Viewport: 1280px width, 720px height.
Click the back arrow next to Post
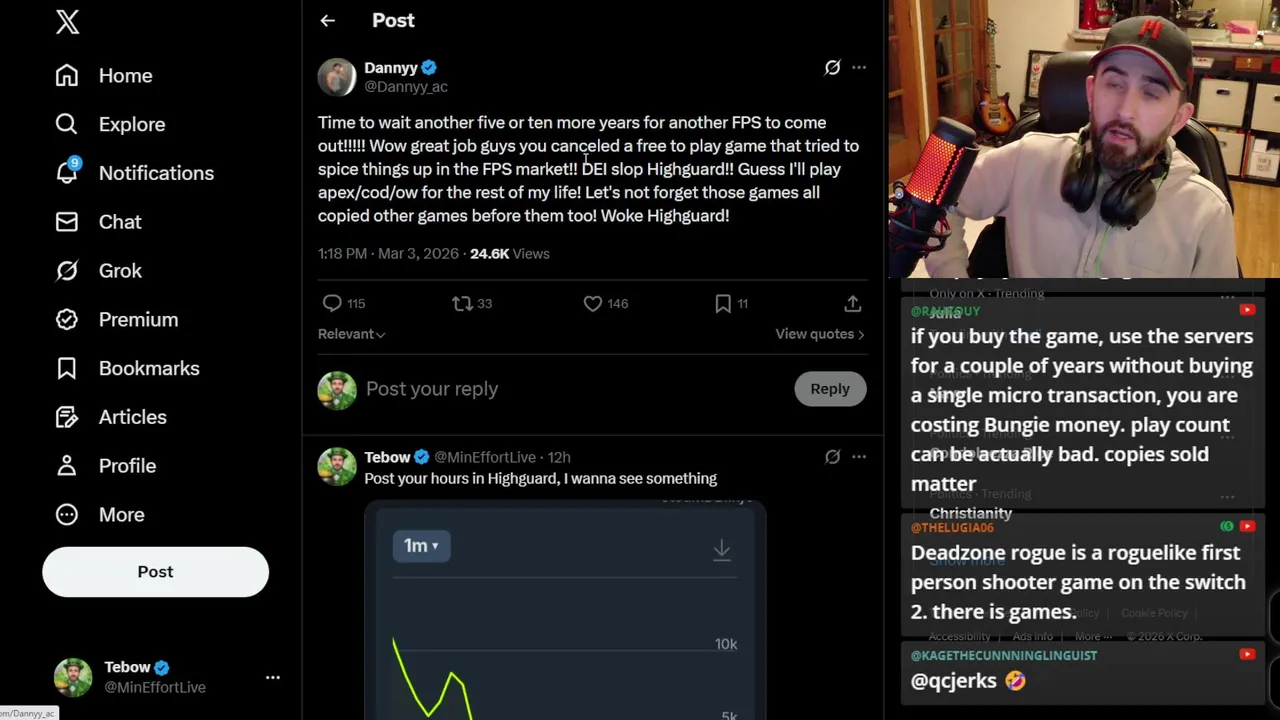[x=327, y=20]
